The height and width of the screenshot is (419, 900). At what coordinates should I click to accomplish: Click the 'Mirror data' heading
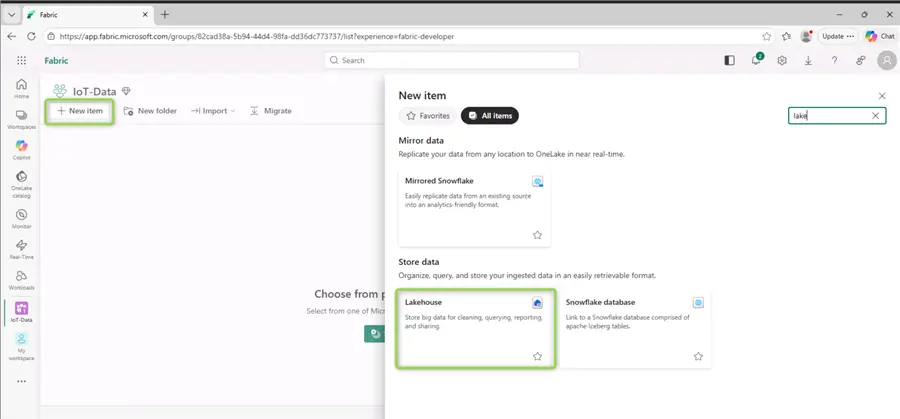click(421, 140)
